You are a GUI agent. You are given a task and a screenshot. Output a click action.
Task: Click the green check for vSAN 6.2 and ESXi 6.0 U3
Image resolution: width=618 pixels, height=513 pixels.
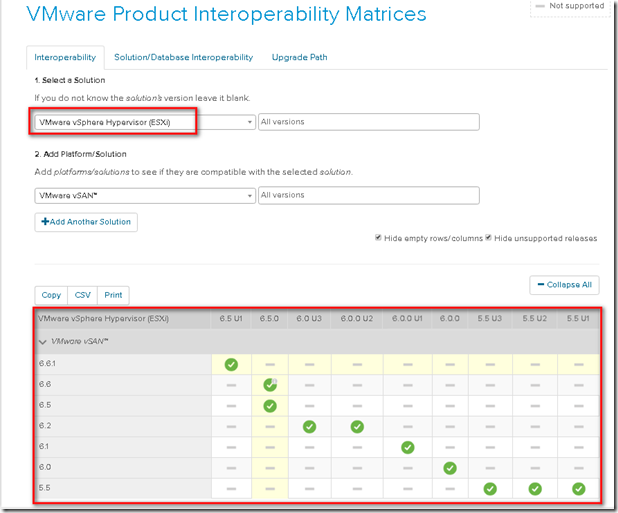click(x=309, y=427)
